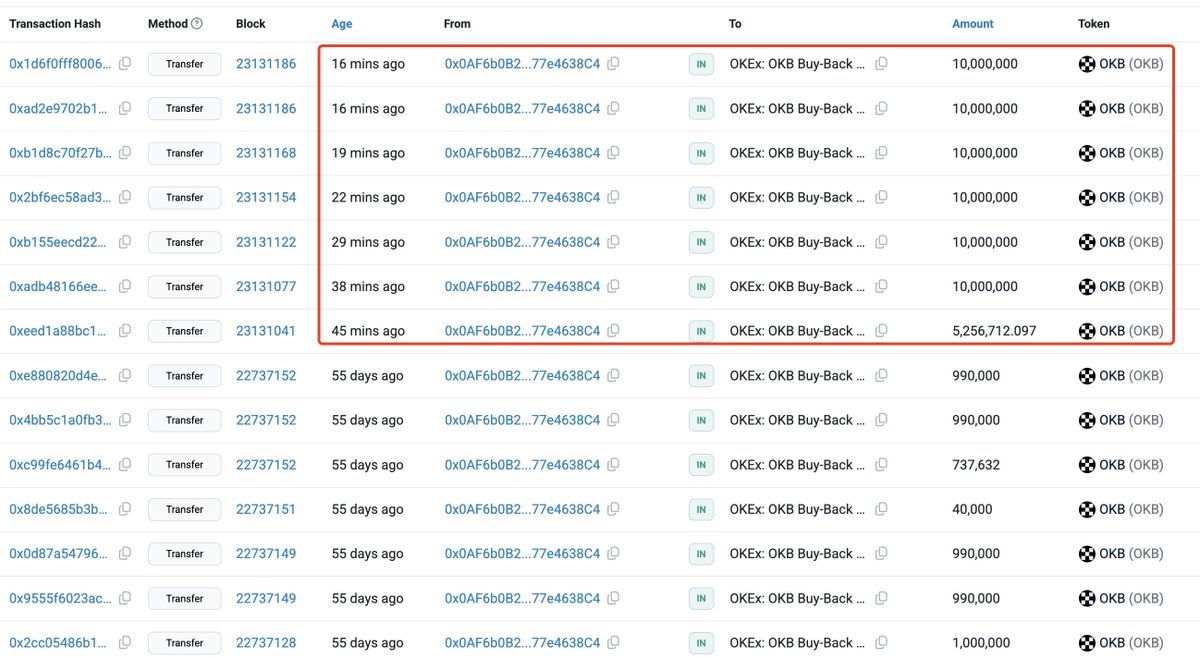
Task: Select '22 mins ago' age cell
Action: pos(368,197)
